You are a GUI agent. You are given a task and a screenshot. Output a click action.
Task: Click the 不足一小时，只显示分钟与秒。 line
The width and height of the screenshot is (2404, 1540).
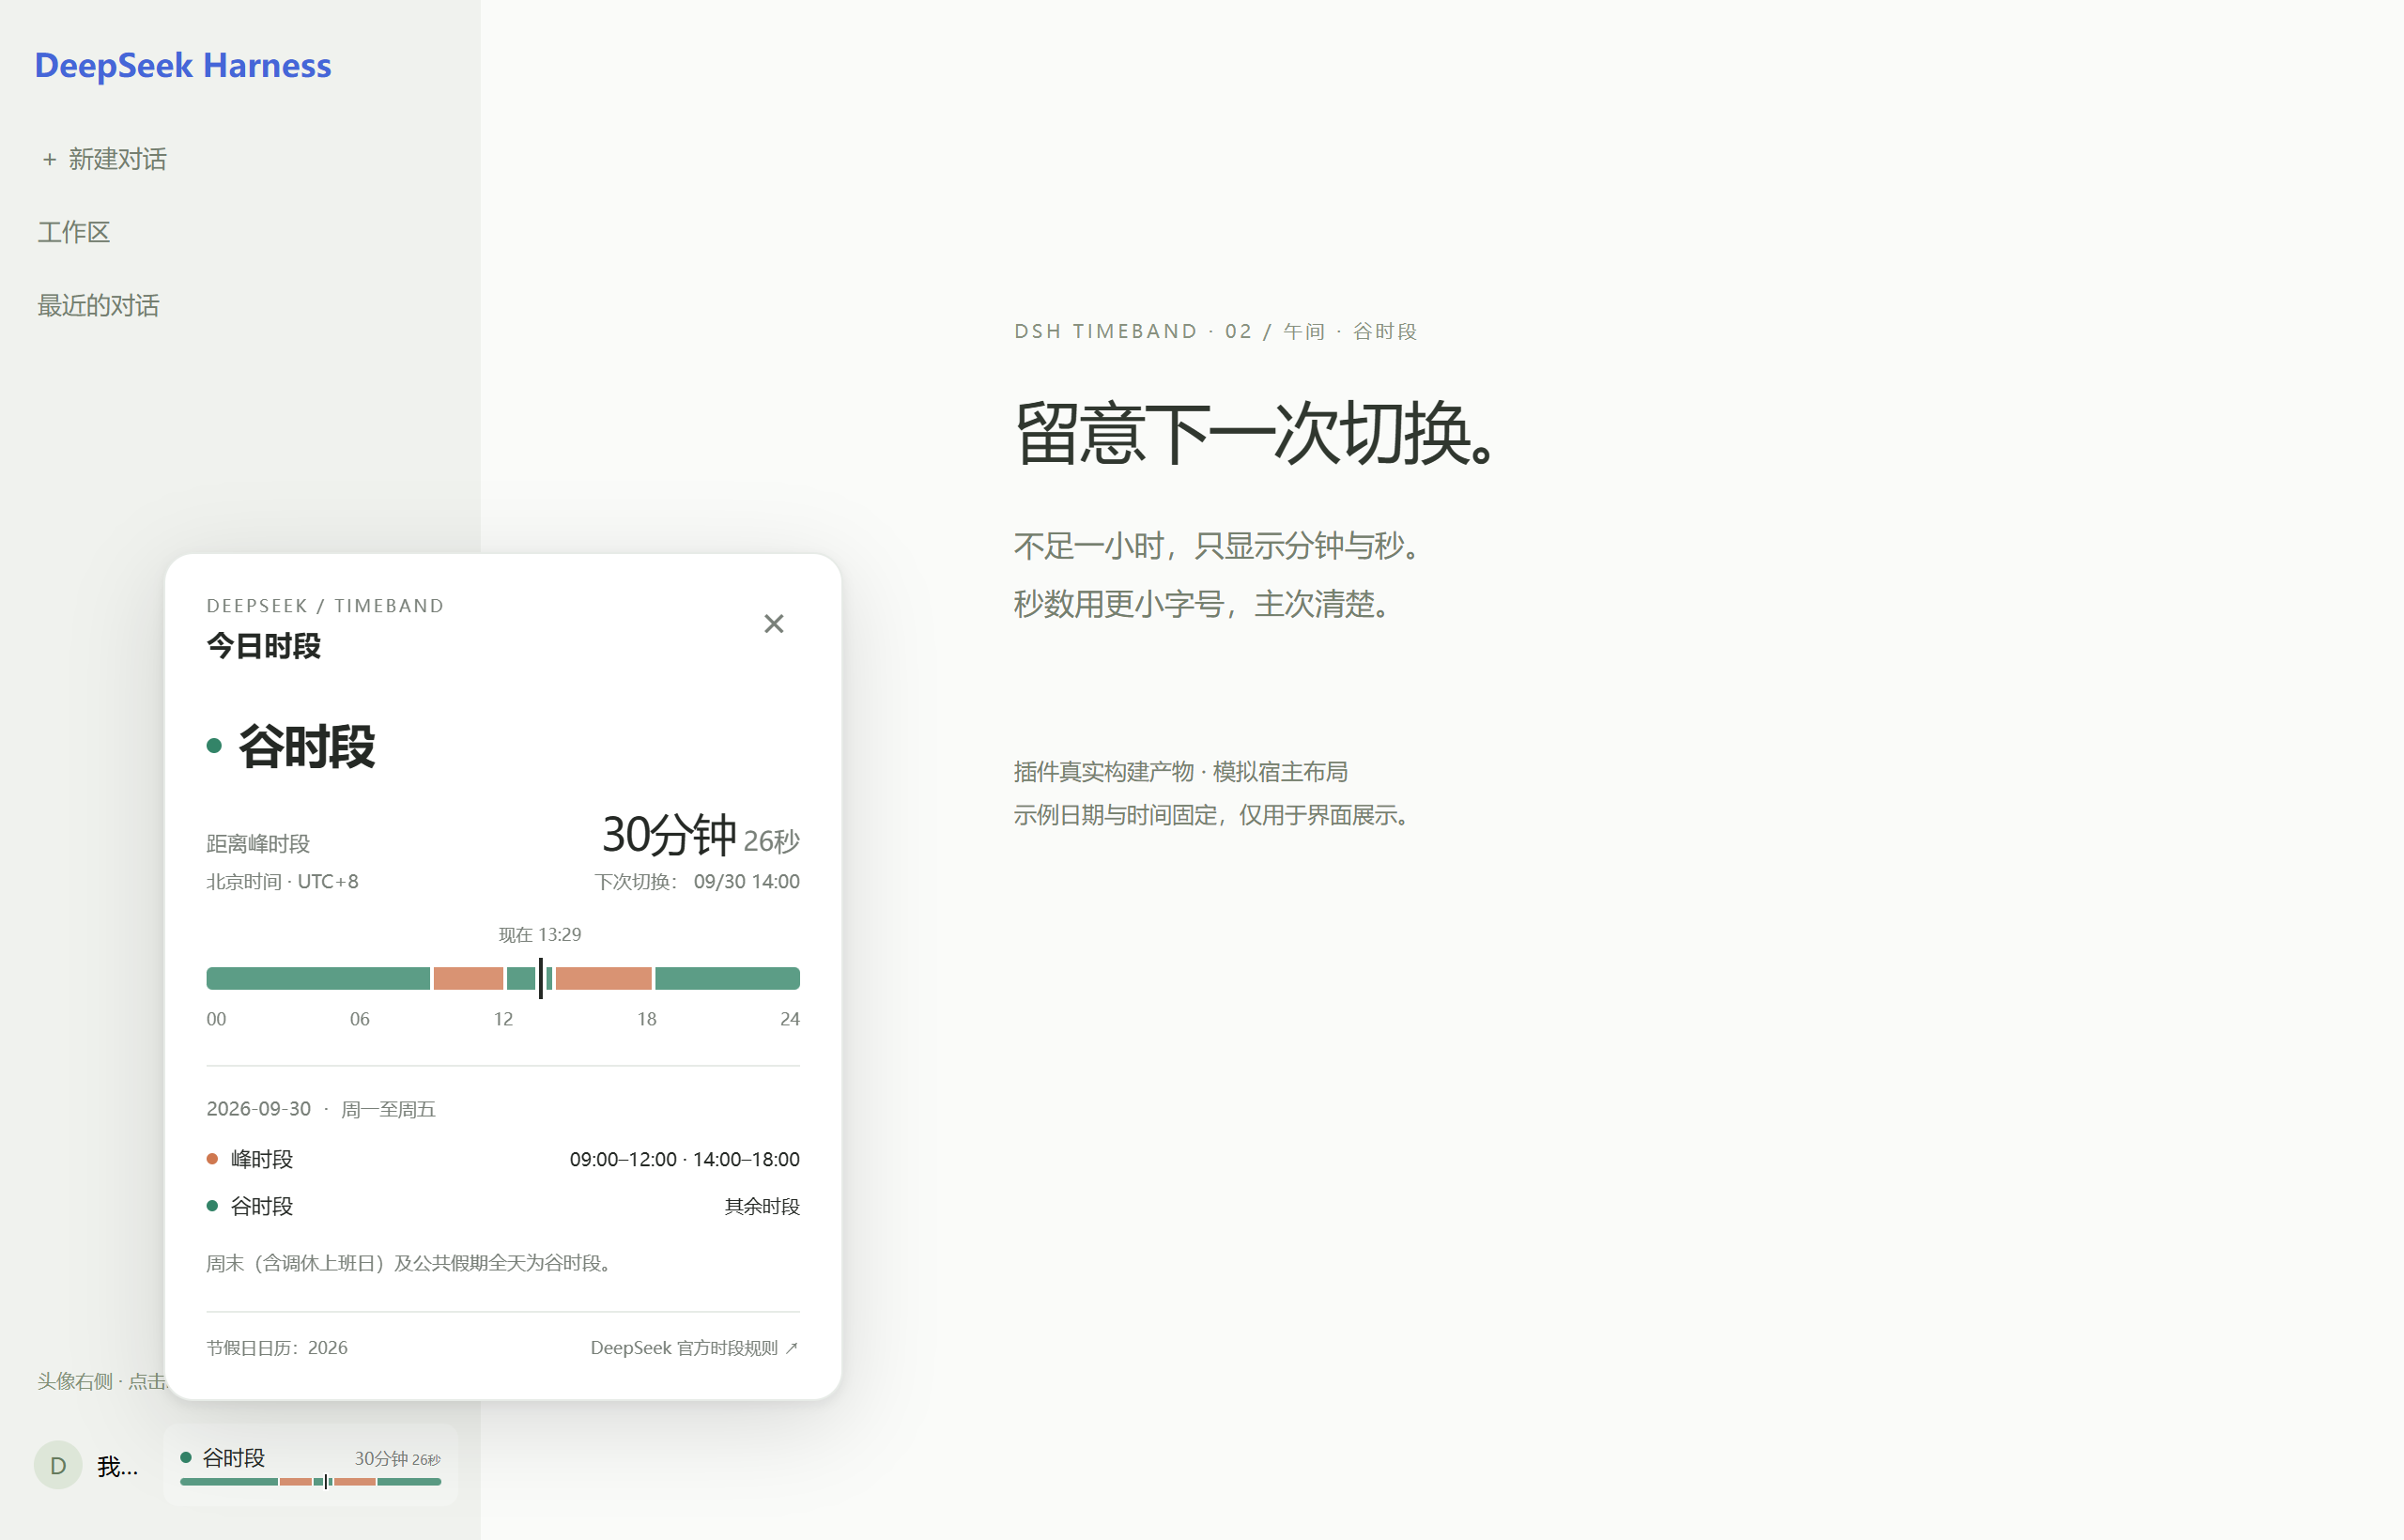(1219, 546)
